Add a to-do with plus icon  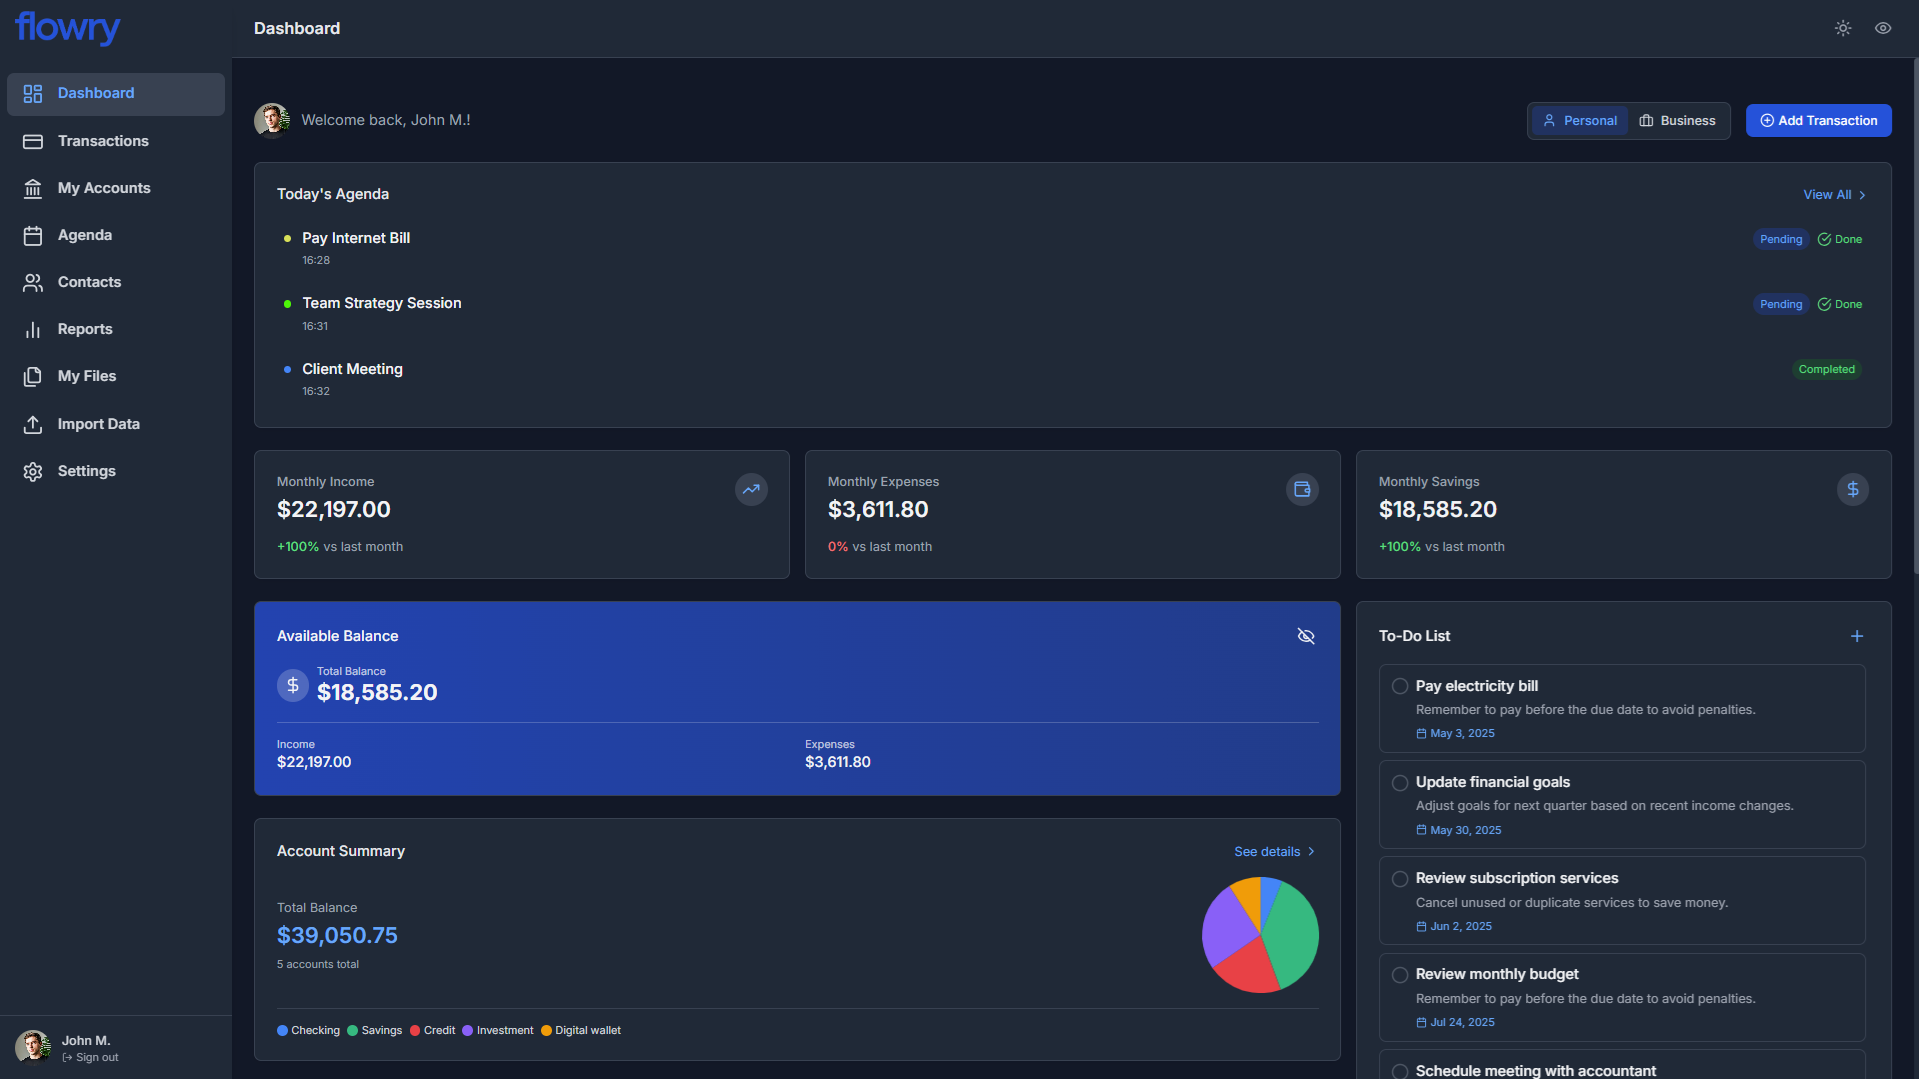1857,636
